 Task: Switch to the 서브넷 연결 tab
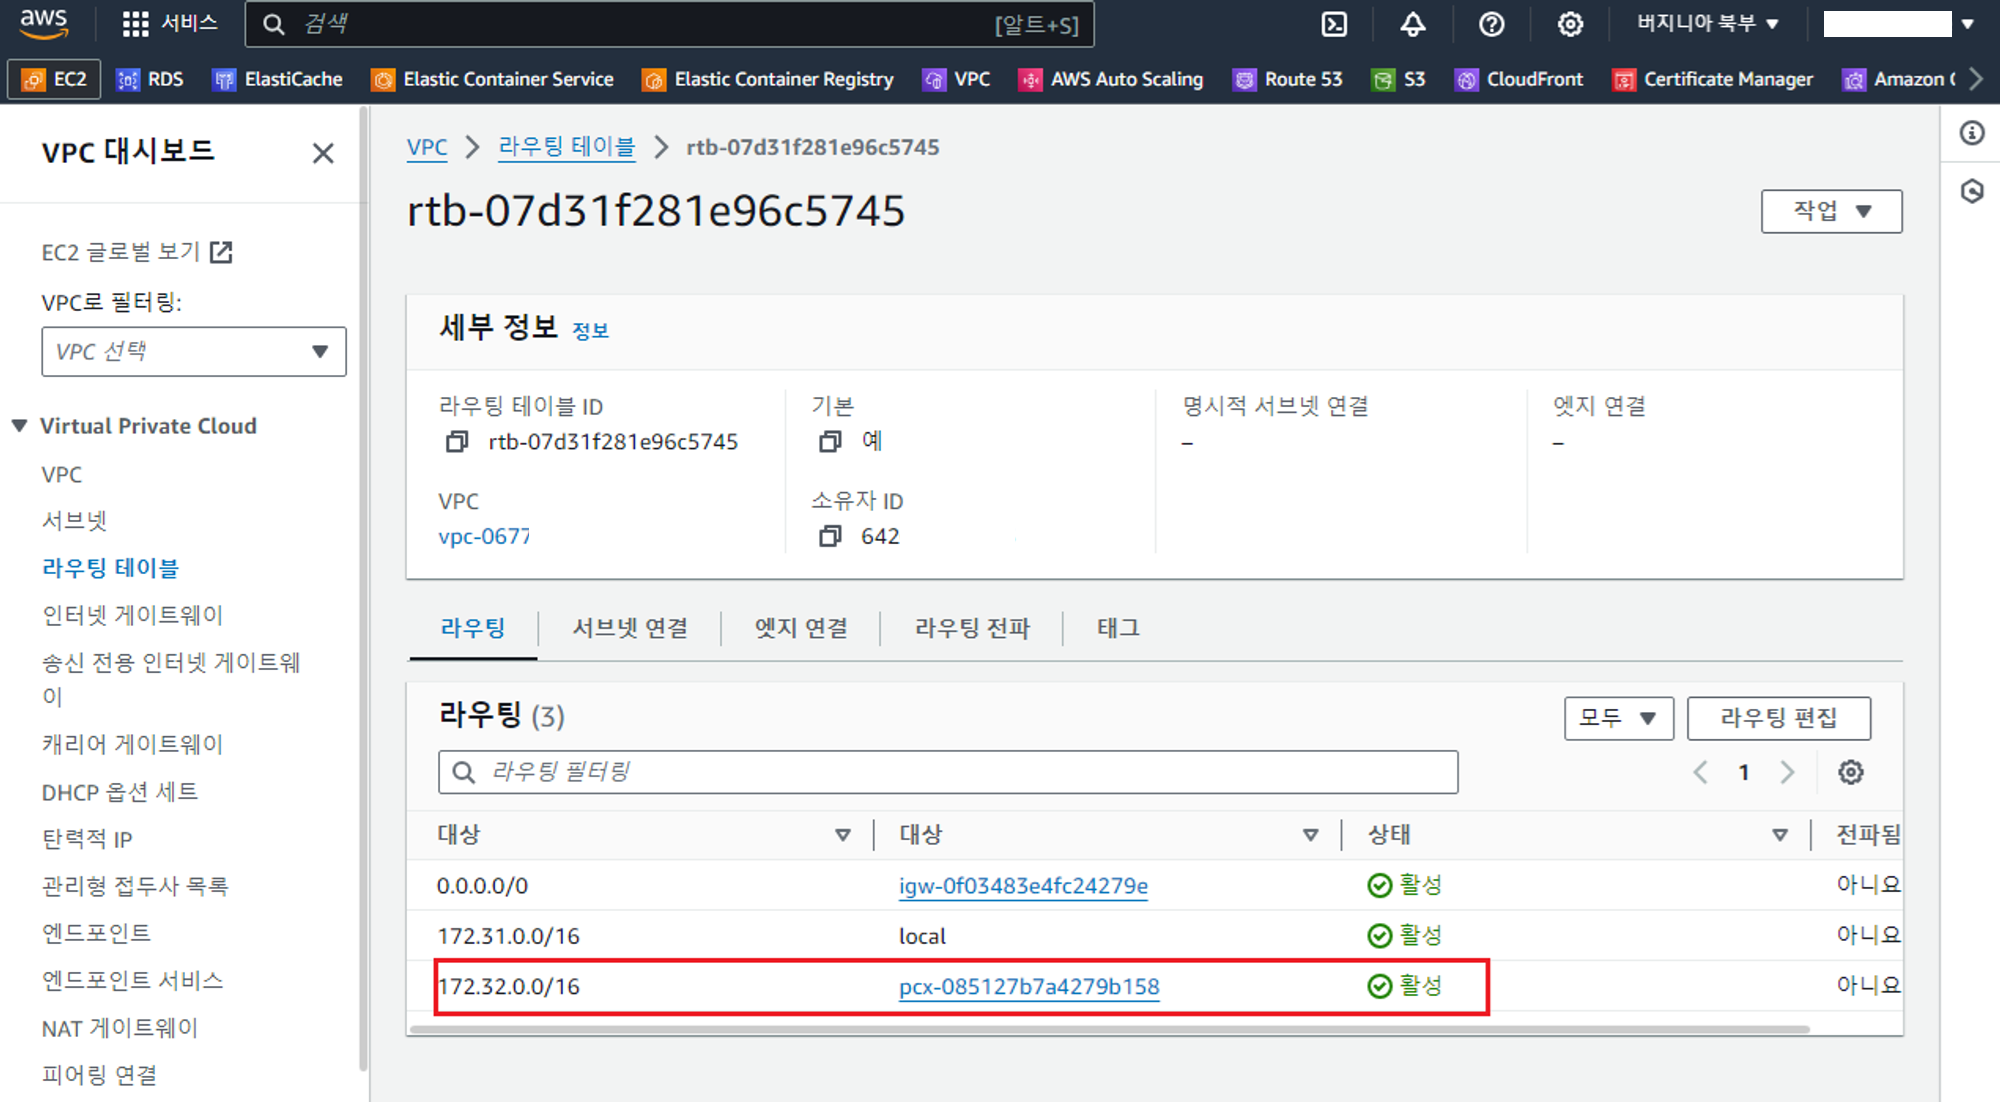pyautogui.click(x=629, y=628)
